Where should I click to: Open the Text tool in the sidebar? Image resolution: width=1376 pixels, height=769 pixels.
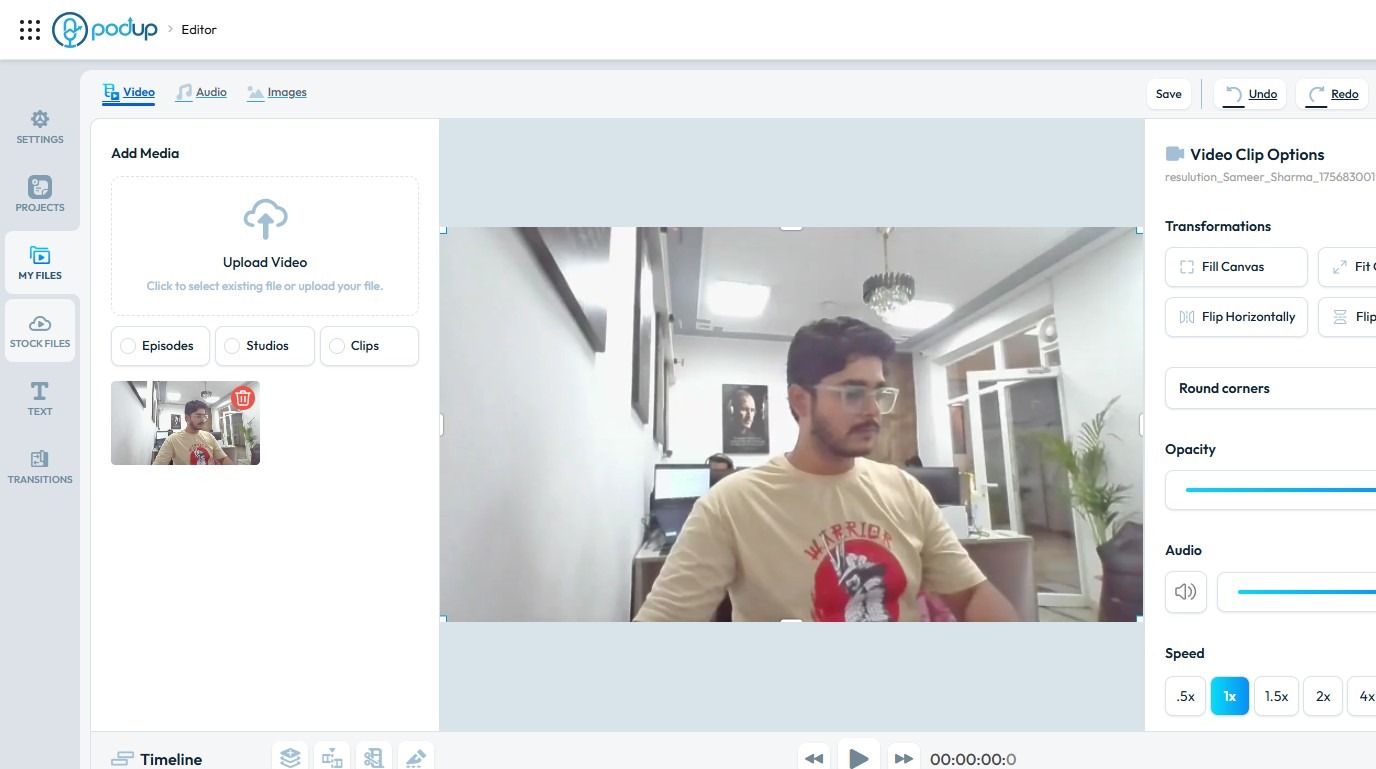[40, 399]
